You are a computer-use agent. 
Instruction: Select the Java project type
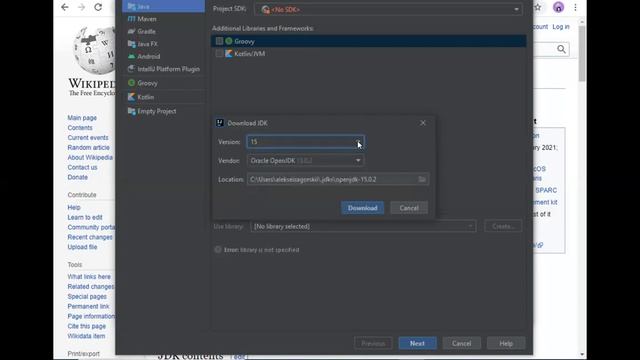(x=163, y=6)
